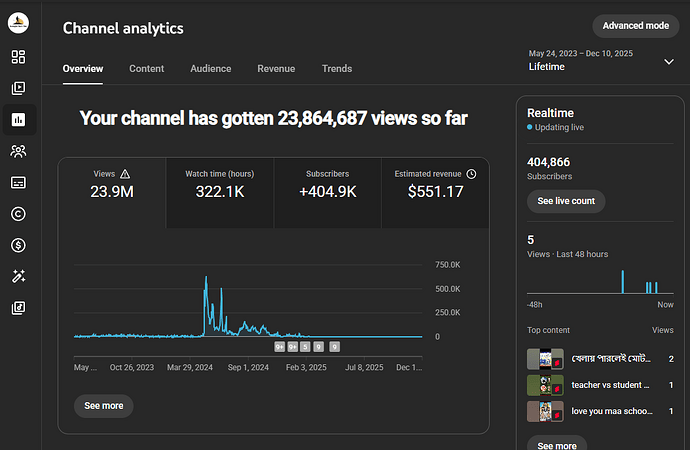Image resolution: width=690 pixels, height=450 pixels.
Task: Click the See live count button
Action: click(566, 201)
